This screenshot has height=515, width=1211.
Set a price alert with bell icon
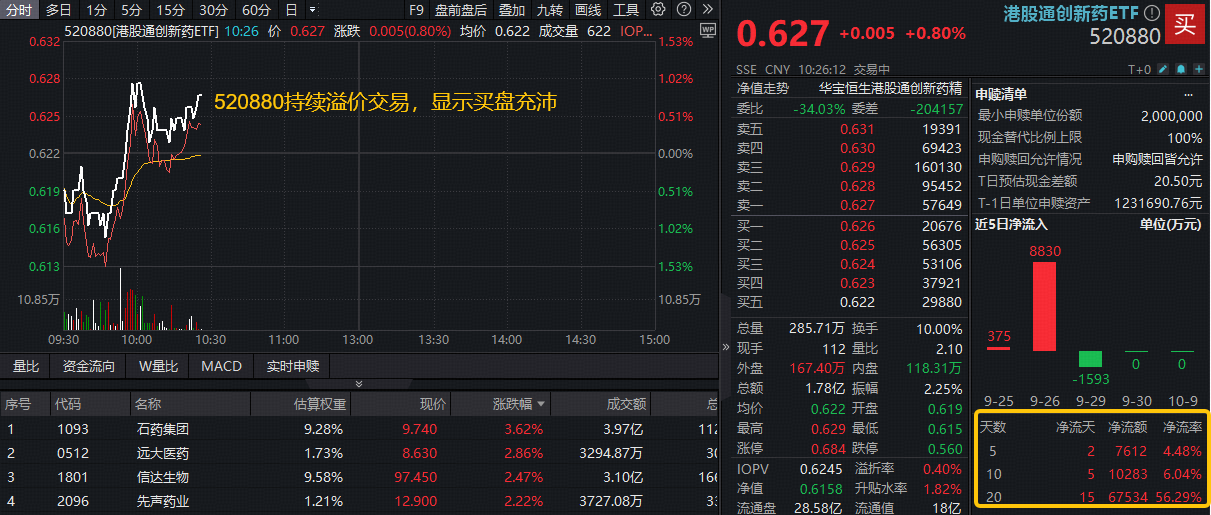[x=1179, y=70]
